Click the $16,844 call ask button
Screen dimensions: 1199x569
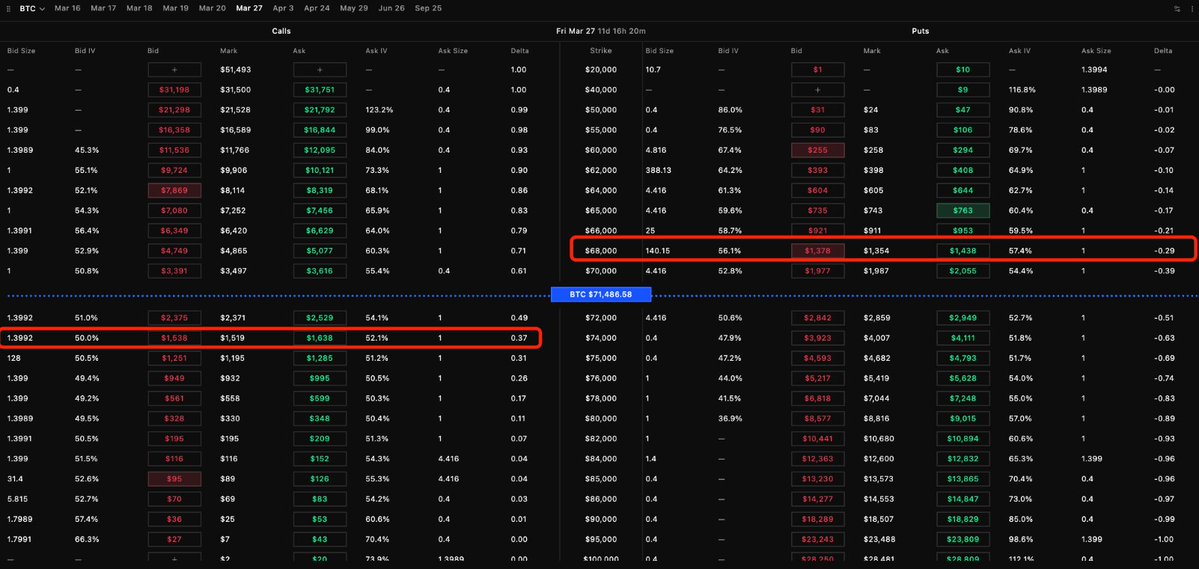coord(320,130)
